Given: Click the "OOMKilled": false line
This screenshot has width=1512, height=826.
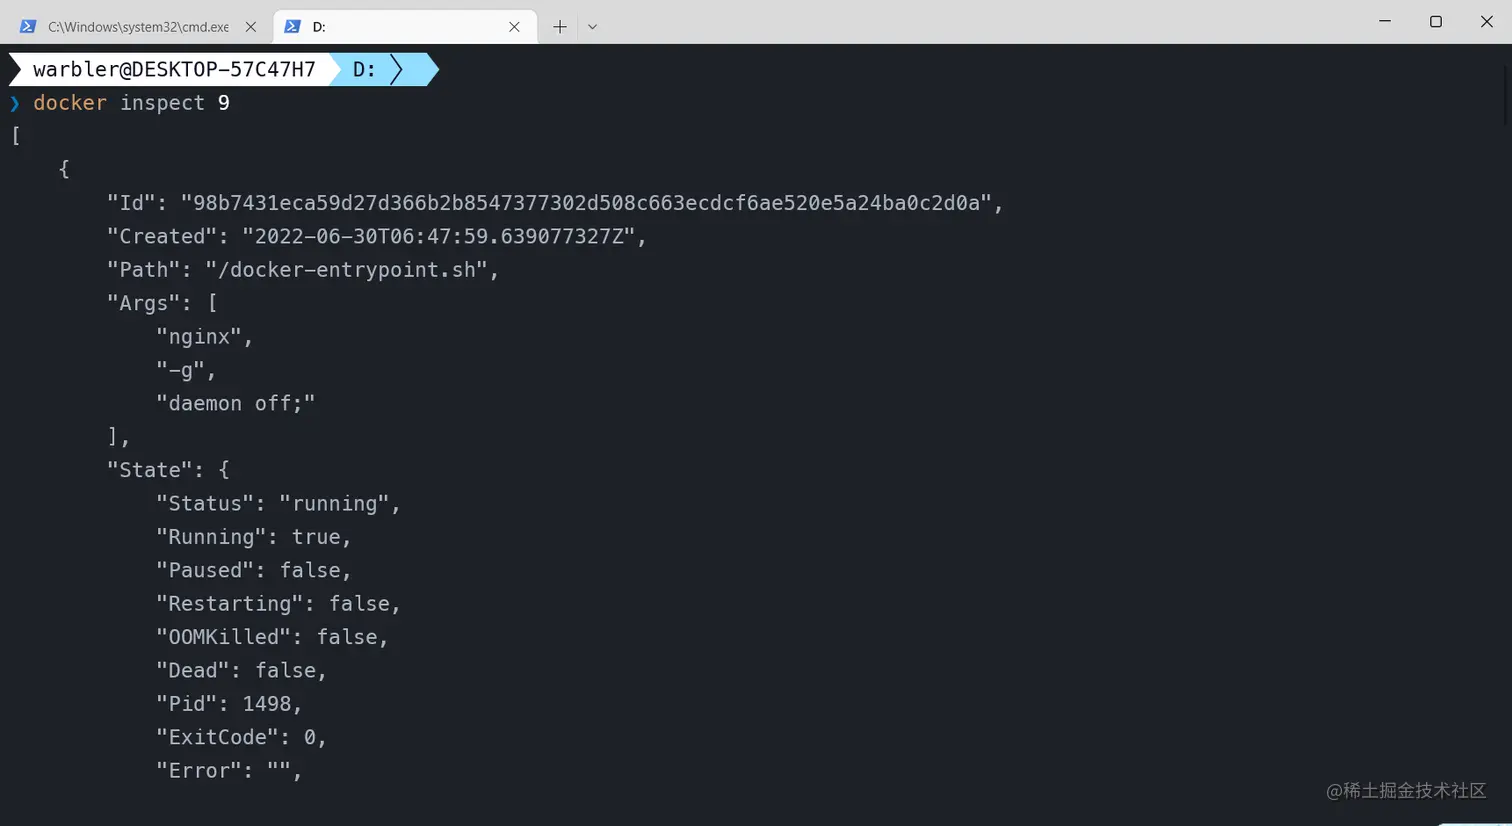Looking at the screenshot, I should (272, 637).
